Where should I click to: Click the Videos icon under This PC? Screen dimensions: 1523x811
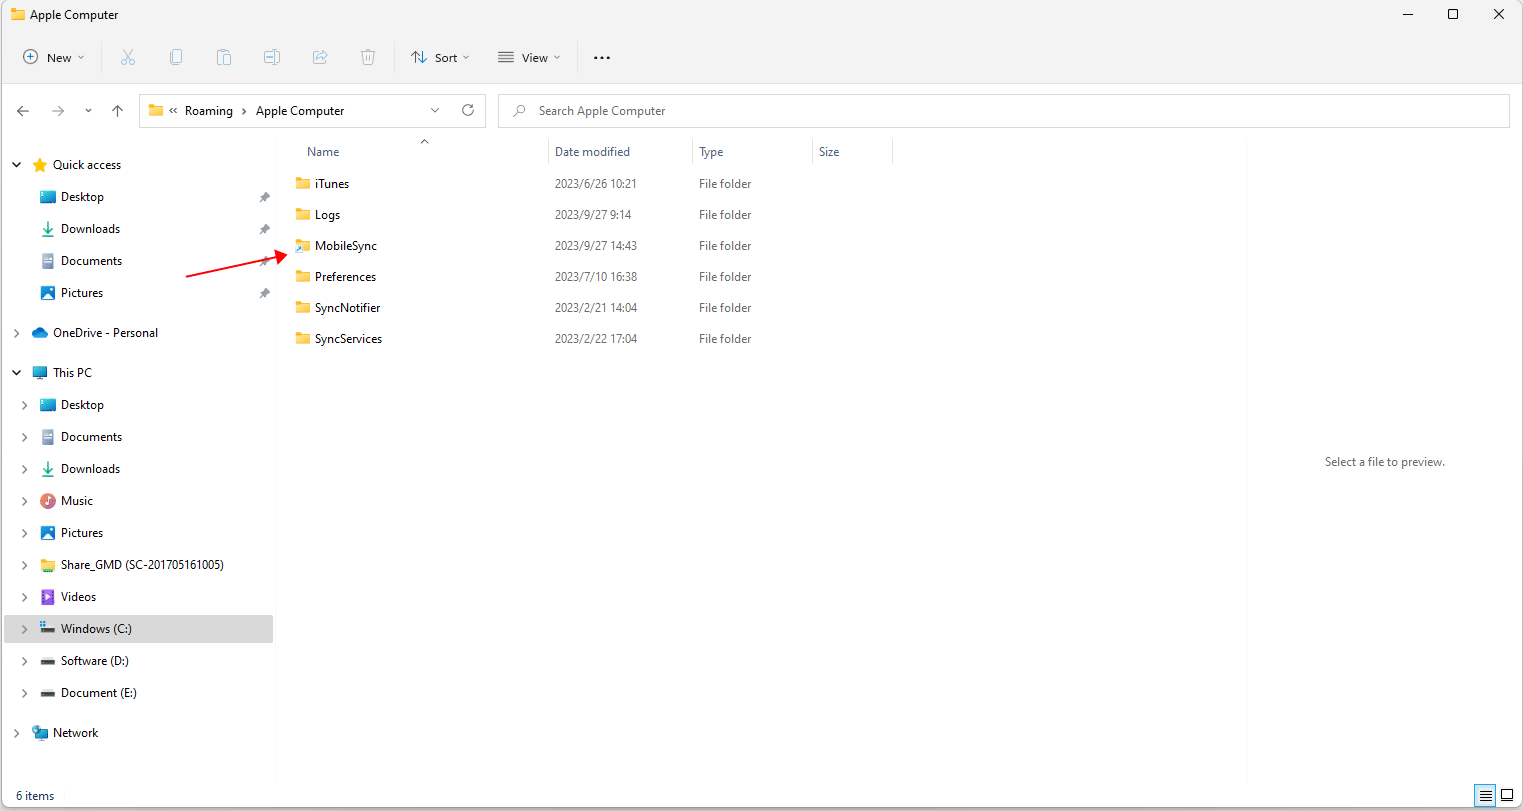coord(48,597)
